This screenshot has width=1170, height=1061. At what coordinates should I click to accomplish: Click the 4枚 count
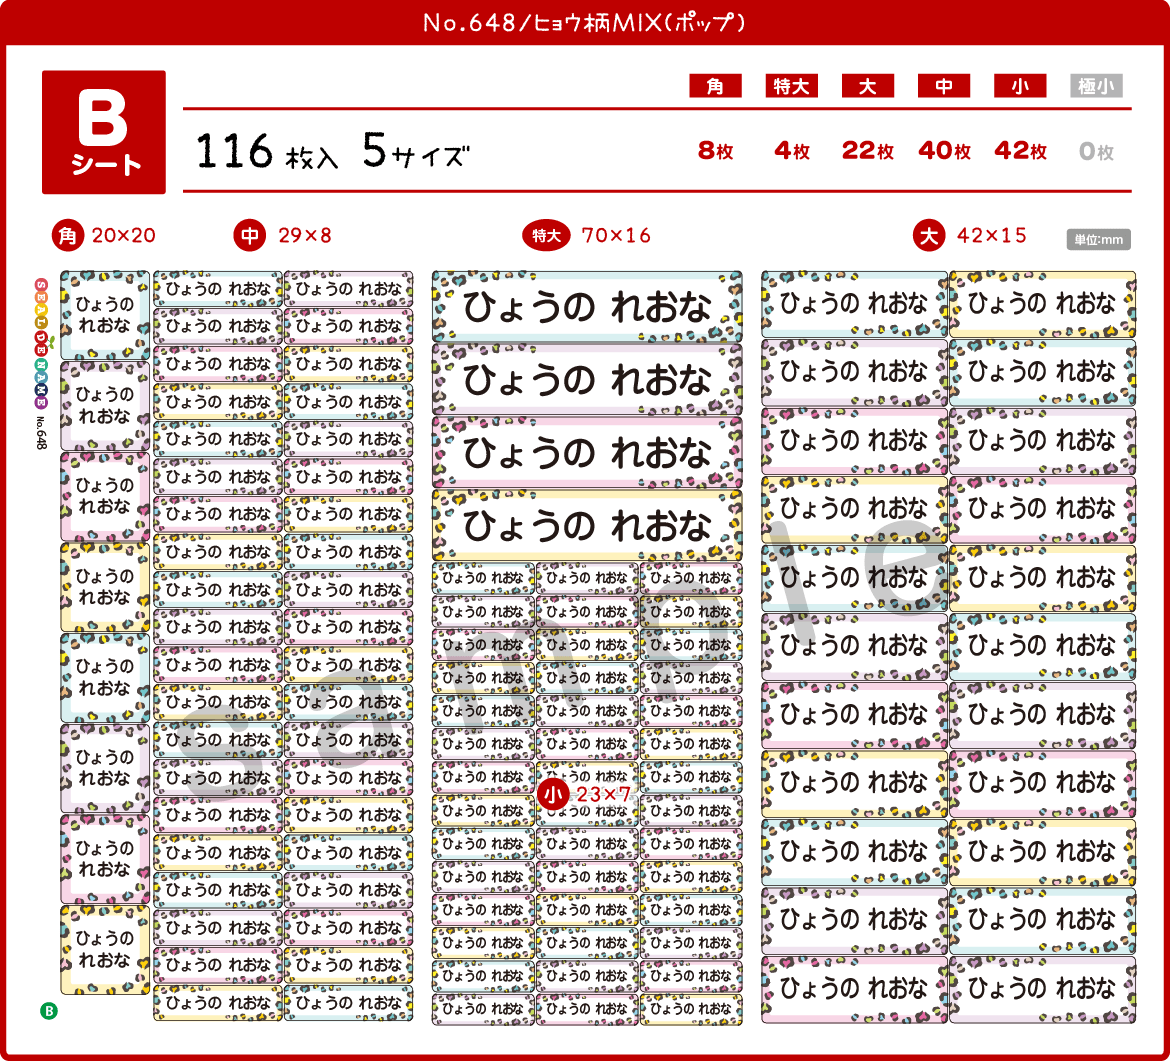[x=792, y=151]
